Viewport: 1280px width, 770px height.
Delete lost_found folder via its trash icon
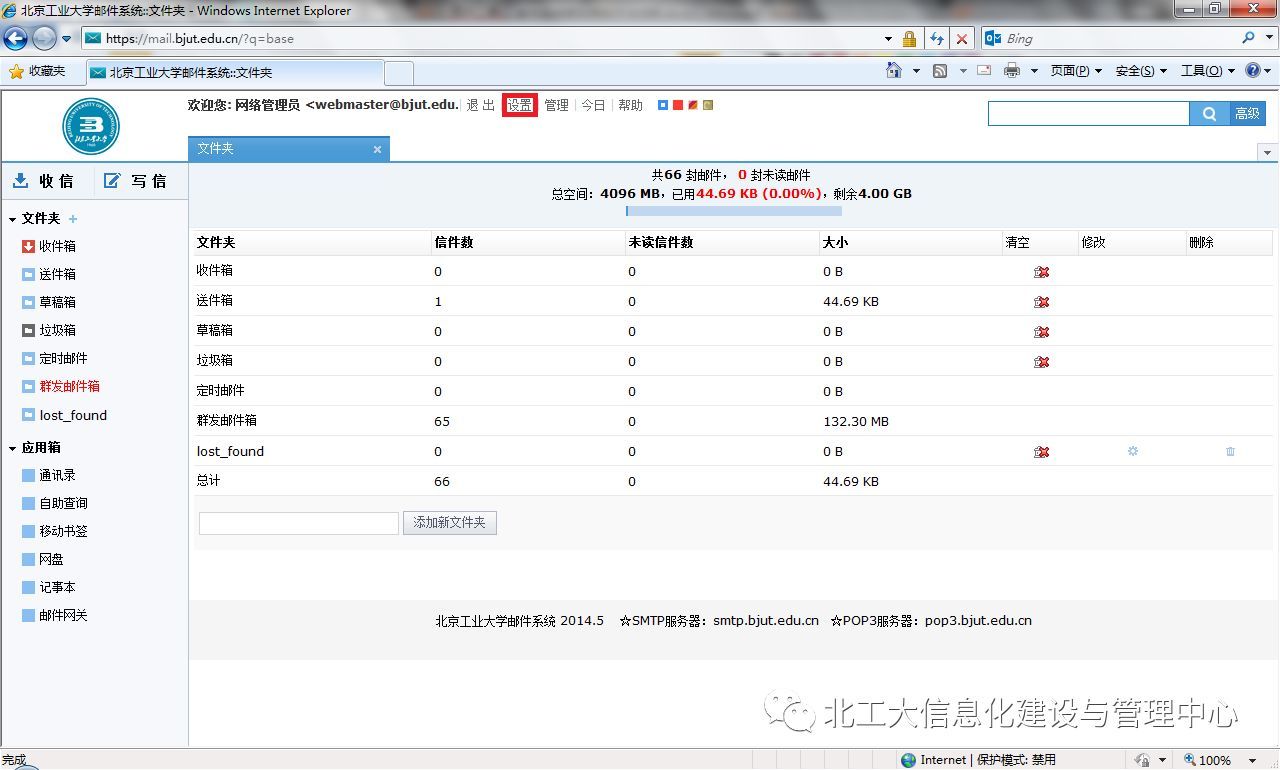1230,451
